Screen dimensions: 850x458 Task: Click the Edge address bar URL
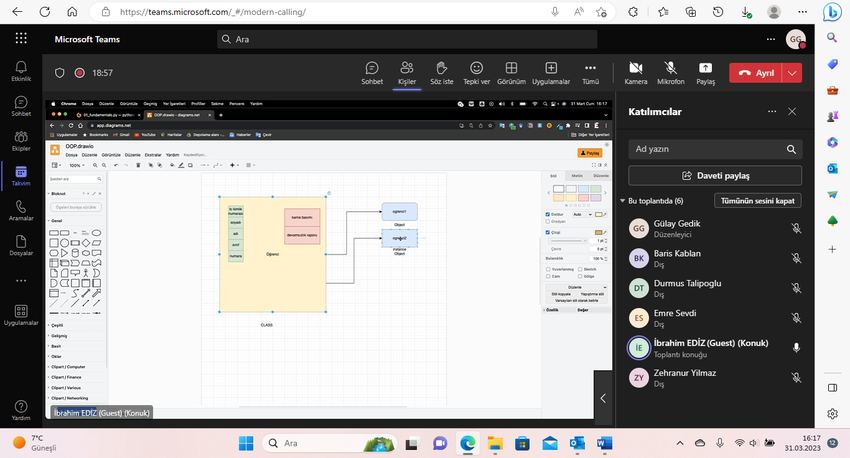click(212, 11)
